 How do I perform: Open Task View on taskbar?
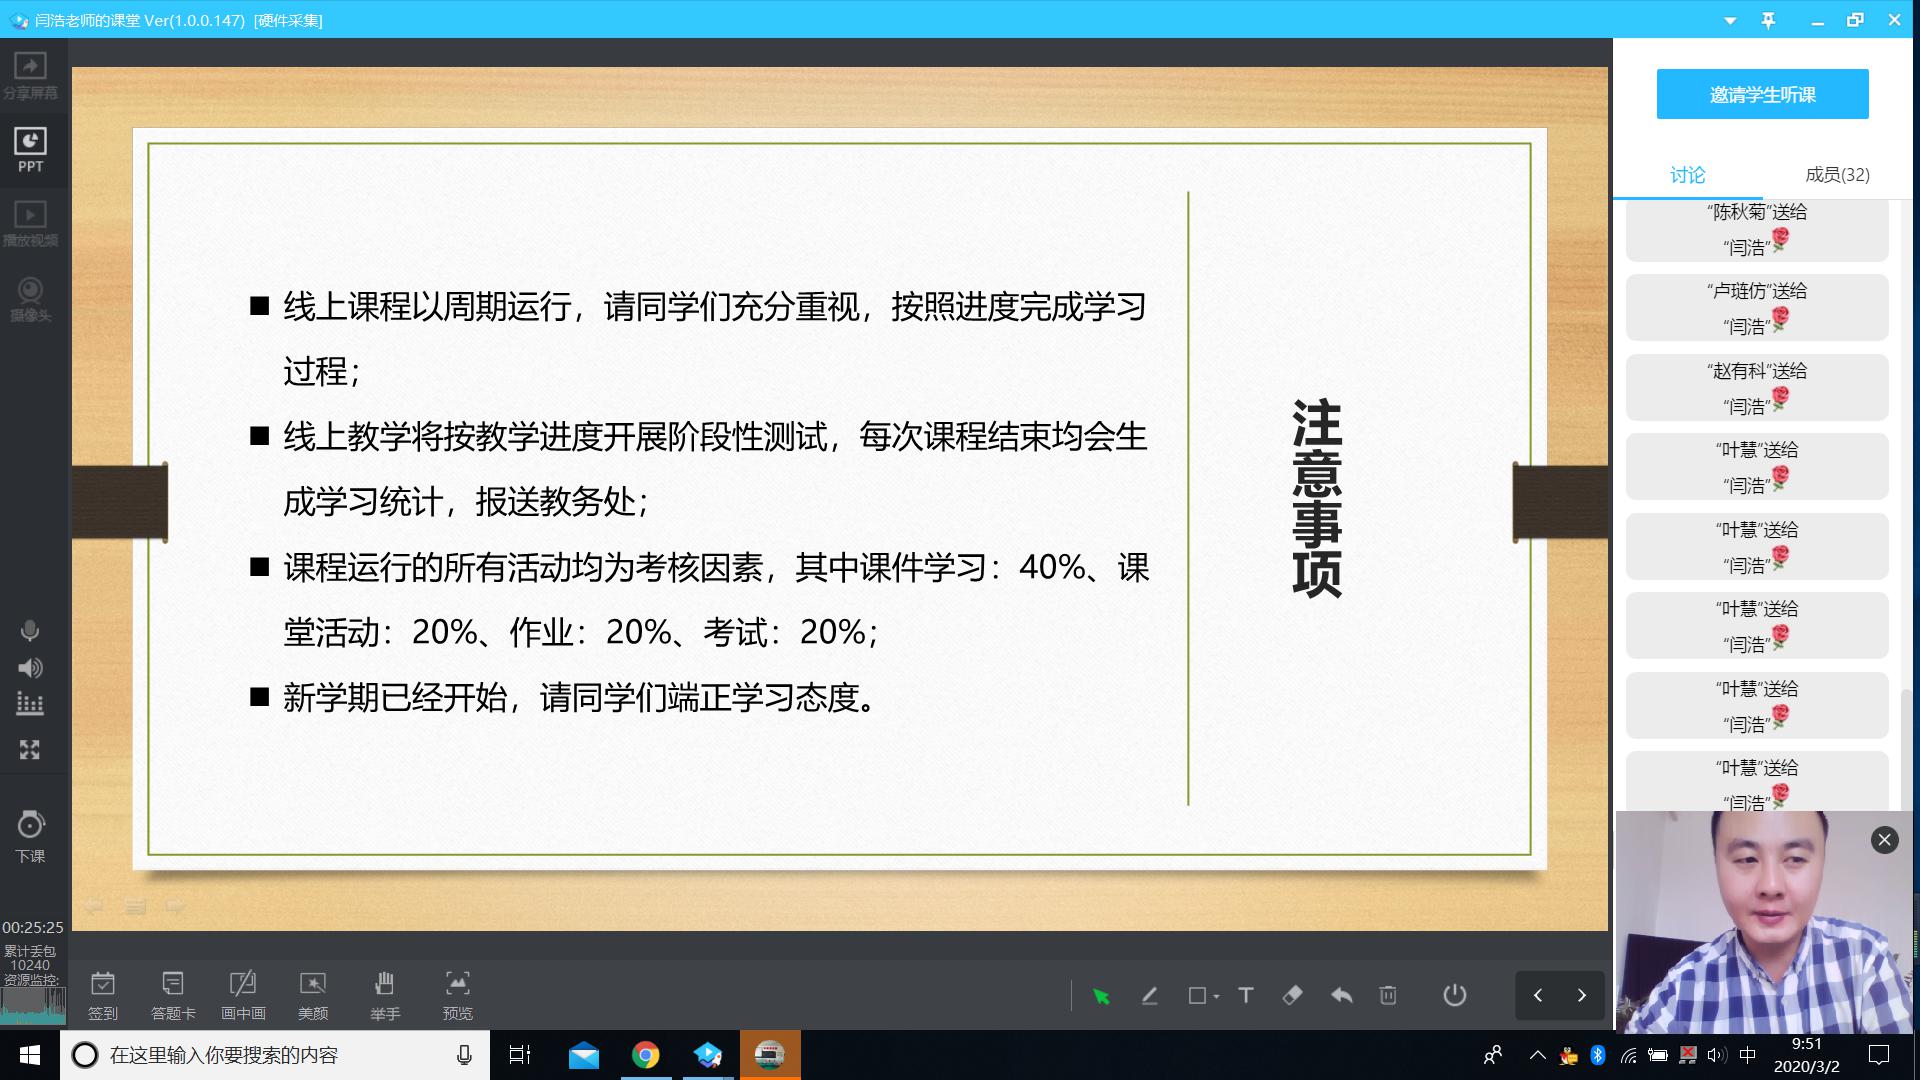pyautogui.click(x=520, y=1055)
